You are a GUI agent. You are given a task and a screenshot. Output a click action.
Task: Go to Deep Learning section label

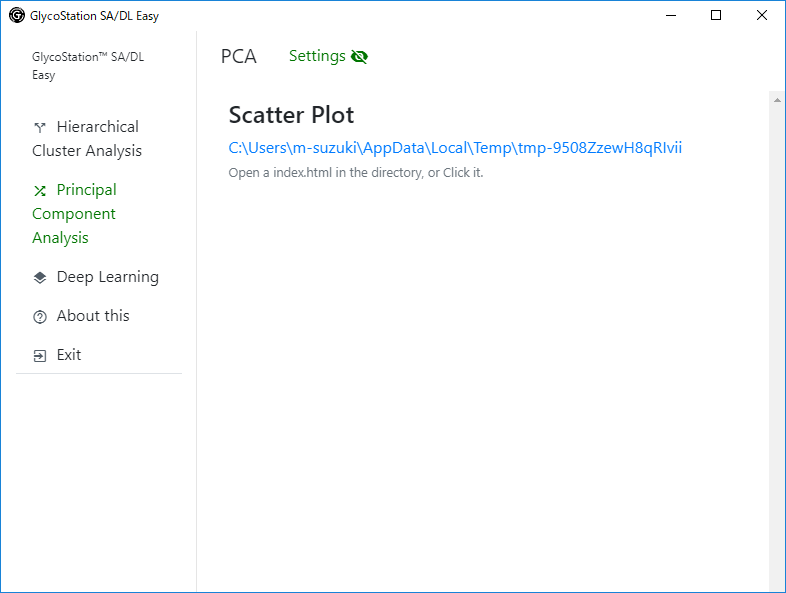[108, 277]
